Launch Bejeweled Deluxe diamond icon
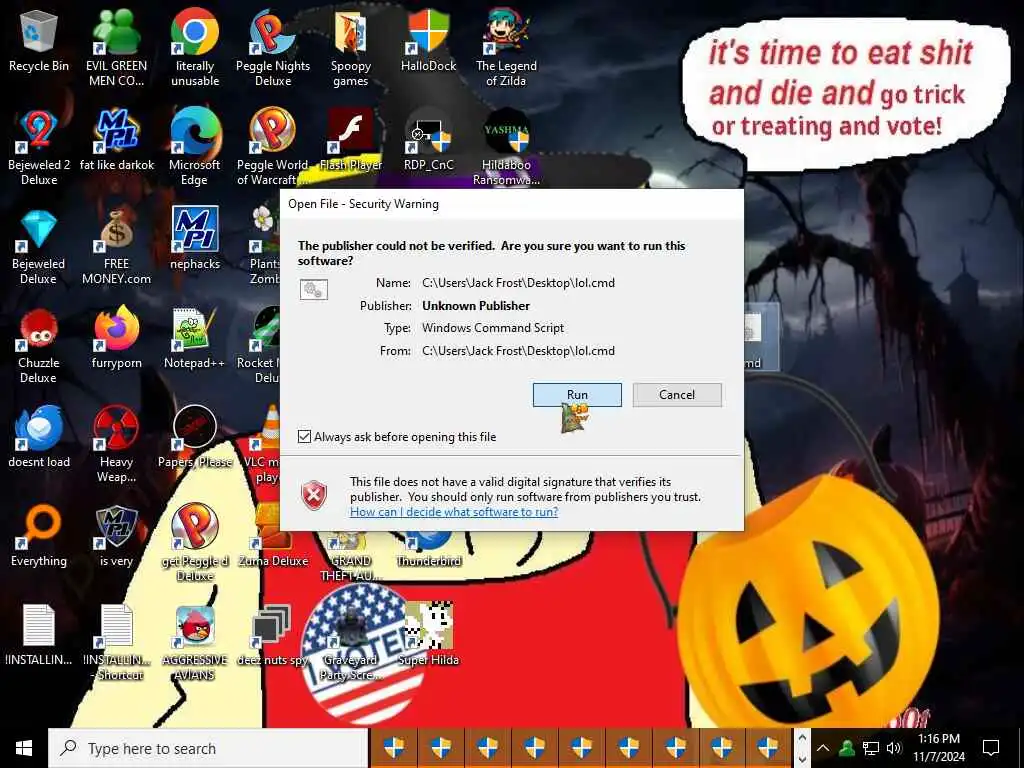The width and height of the screenshot is (1024, 768). pos(39,247)
